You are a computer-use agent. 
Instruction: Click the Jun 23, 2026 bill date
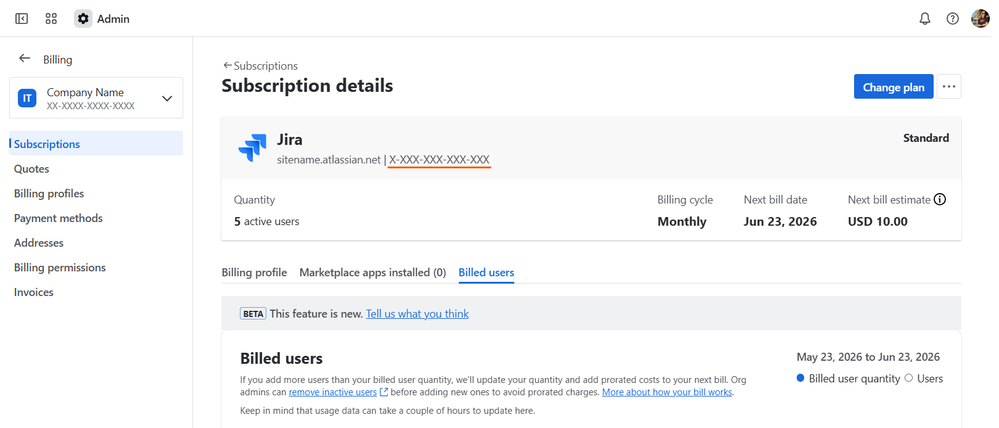coord(780,222)
